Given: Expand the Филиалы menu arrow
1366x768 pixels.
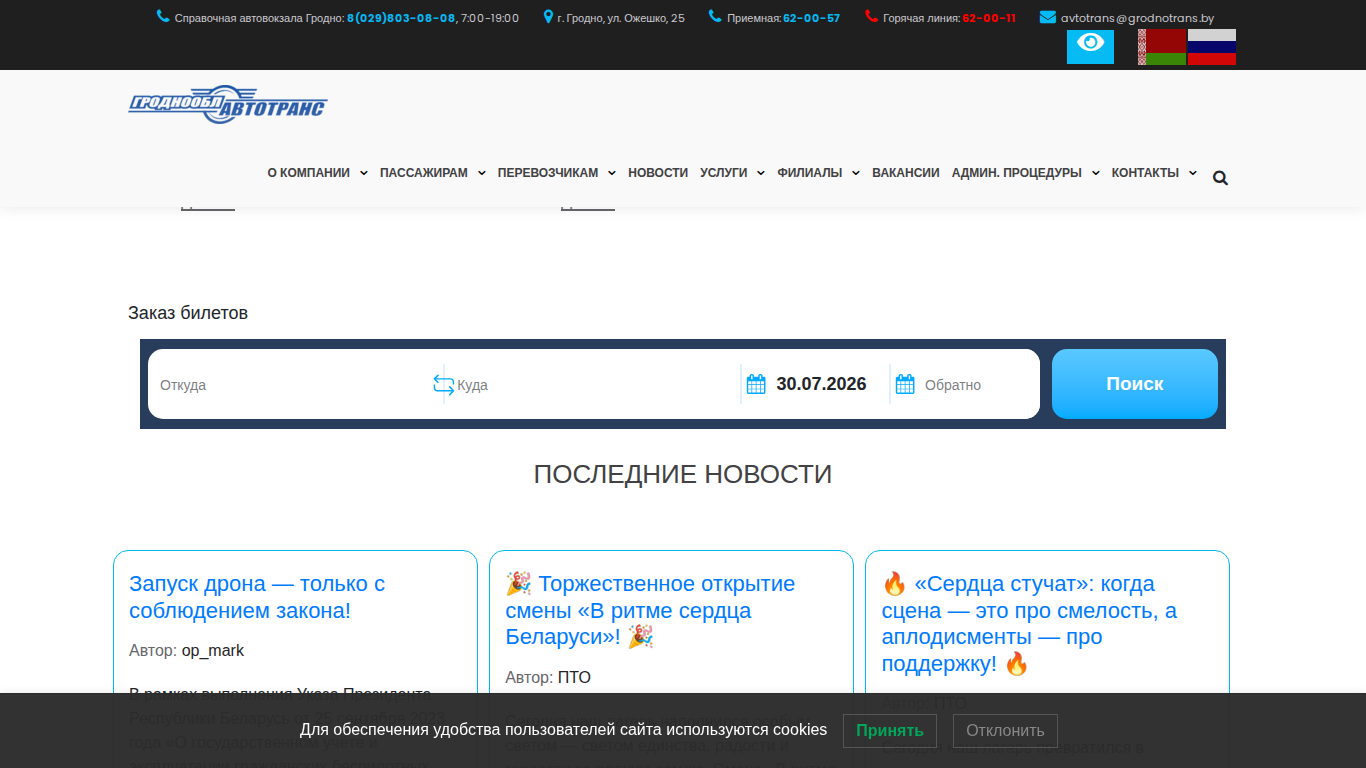Looking at the screenshot, I should [x=855, y=173].
